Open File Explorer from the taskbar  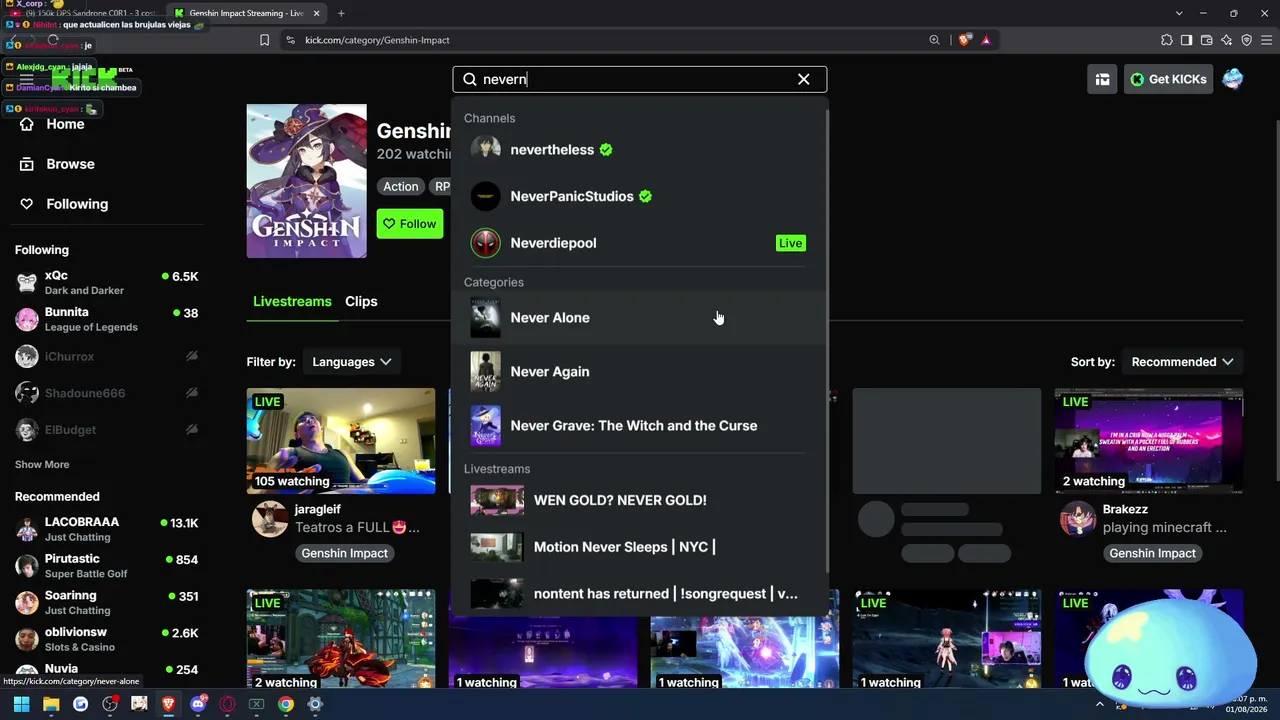click(51, 704)
